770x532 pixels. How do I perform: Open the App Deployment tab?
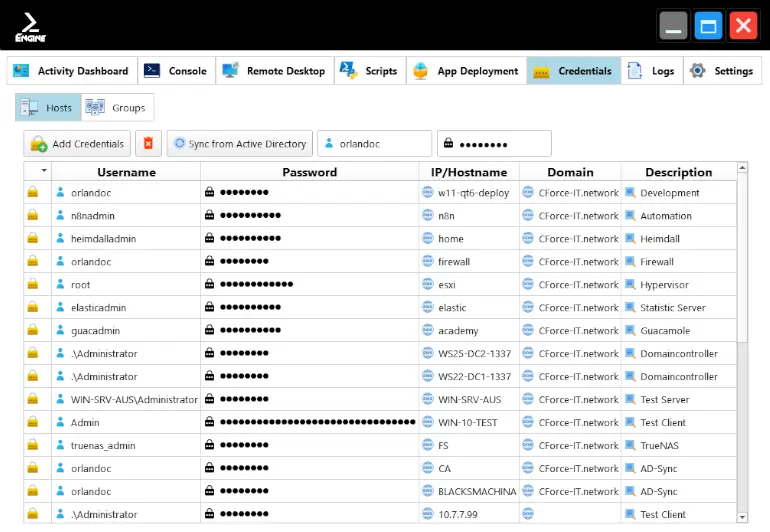(x=466, y=71)
